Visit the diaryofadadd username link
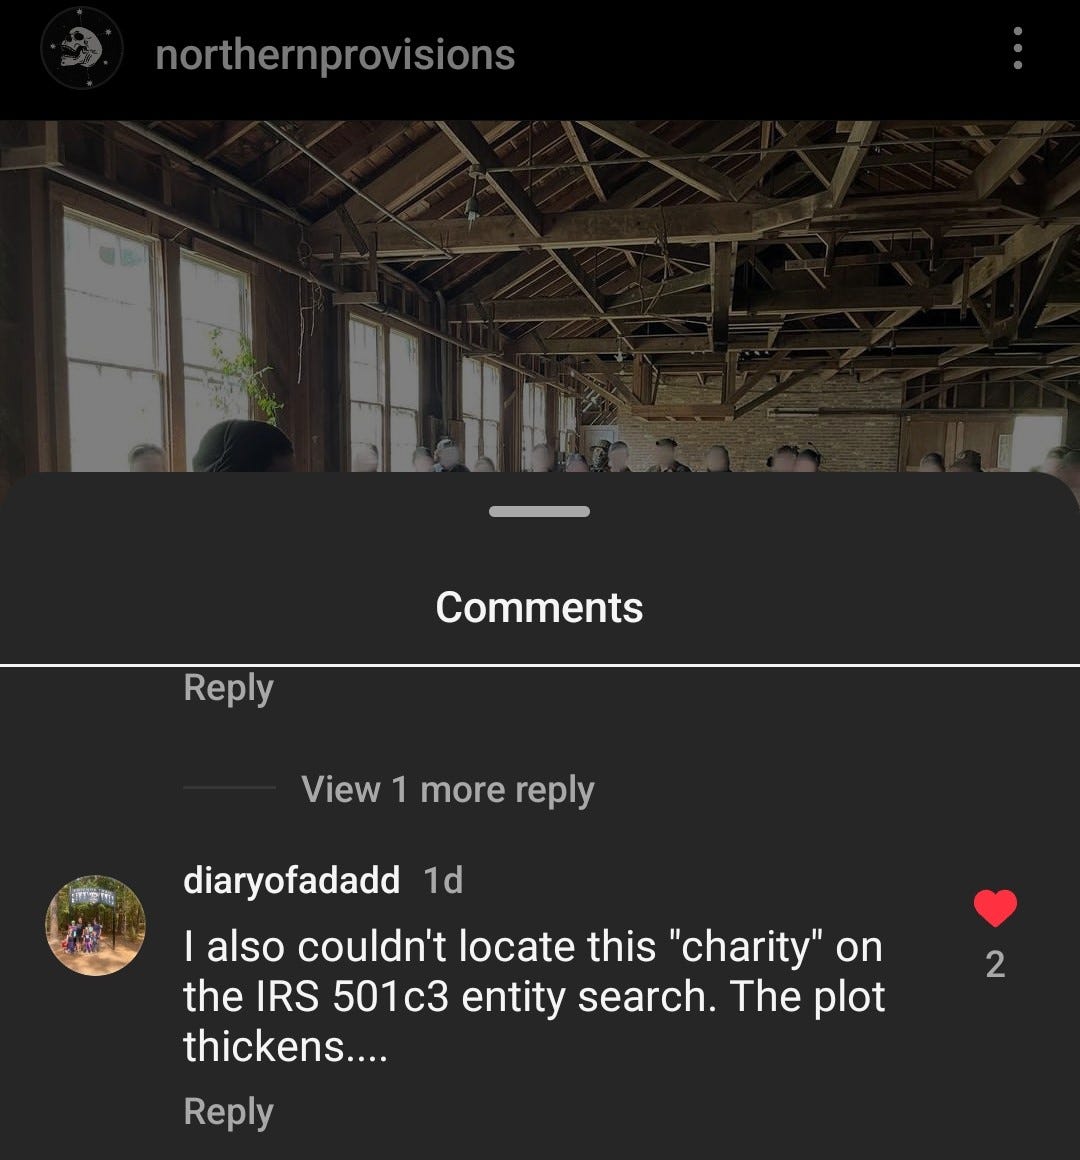The height and width of the screenshot is (1160, 1080). pos(291,880)
